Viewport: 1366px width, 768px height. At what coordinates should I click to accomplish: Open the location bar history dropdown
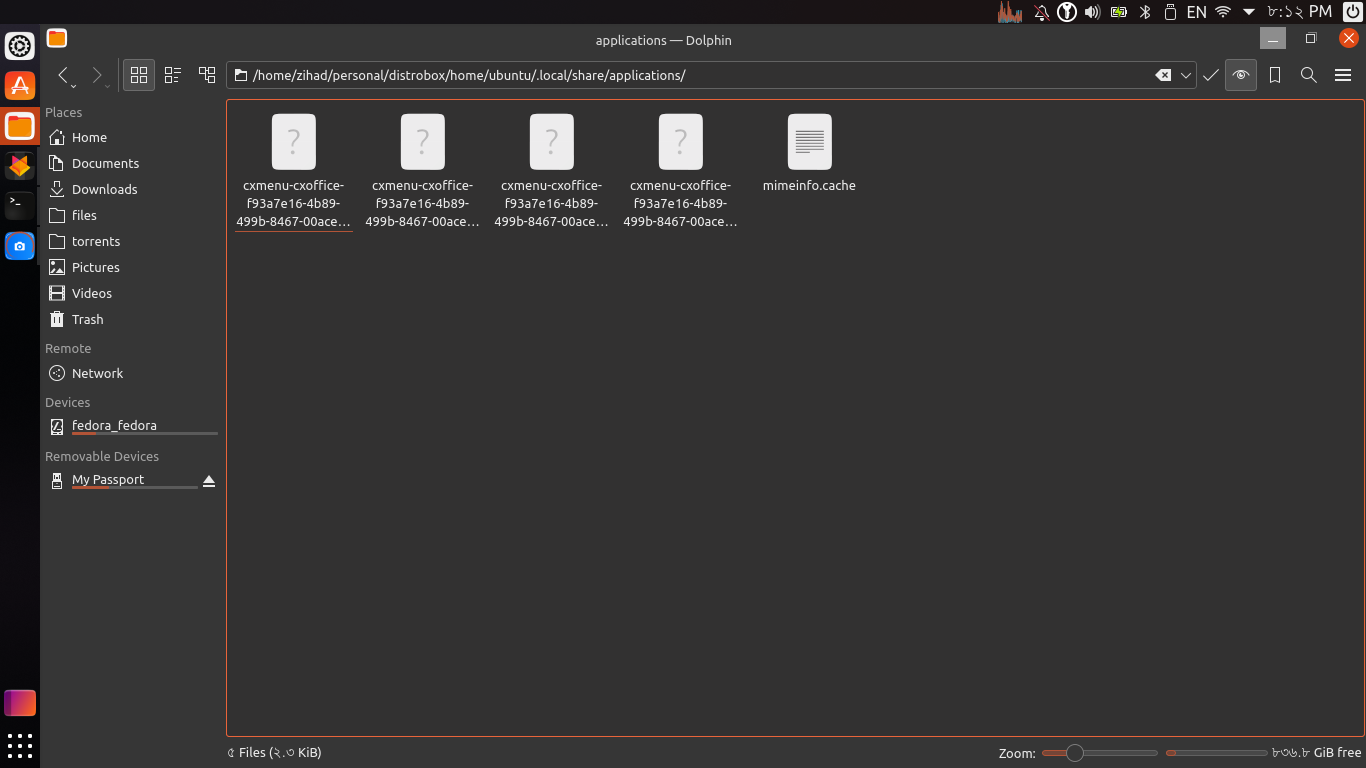1186,75
